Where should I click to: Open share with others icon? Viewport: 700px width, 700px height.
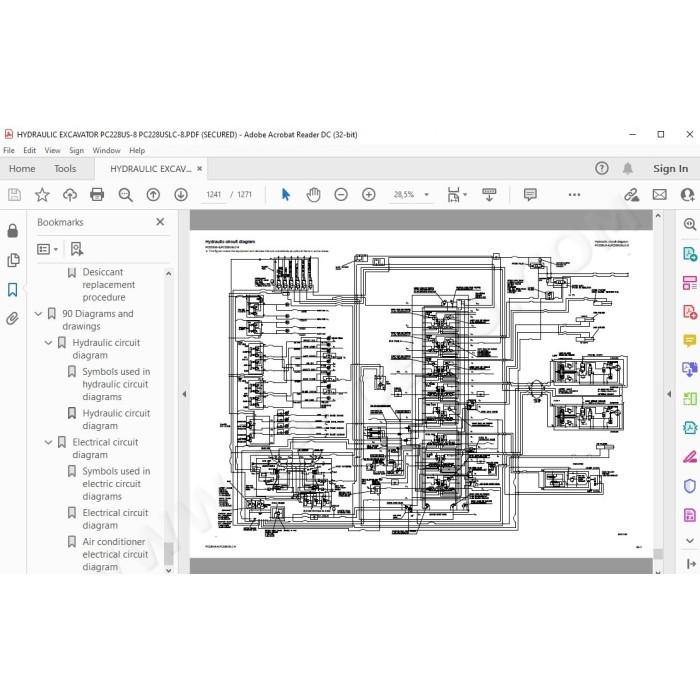click(x=687, y=195)
